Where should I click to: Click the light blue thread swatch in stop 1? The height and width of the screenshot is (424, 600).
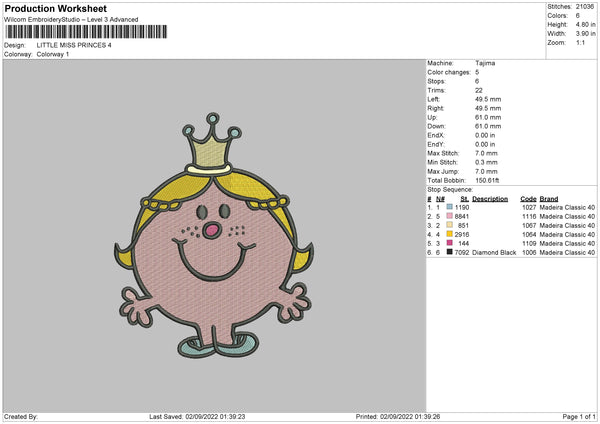[450, 207]
